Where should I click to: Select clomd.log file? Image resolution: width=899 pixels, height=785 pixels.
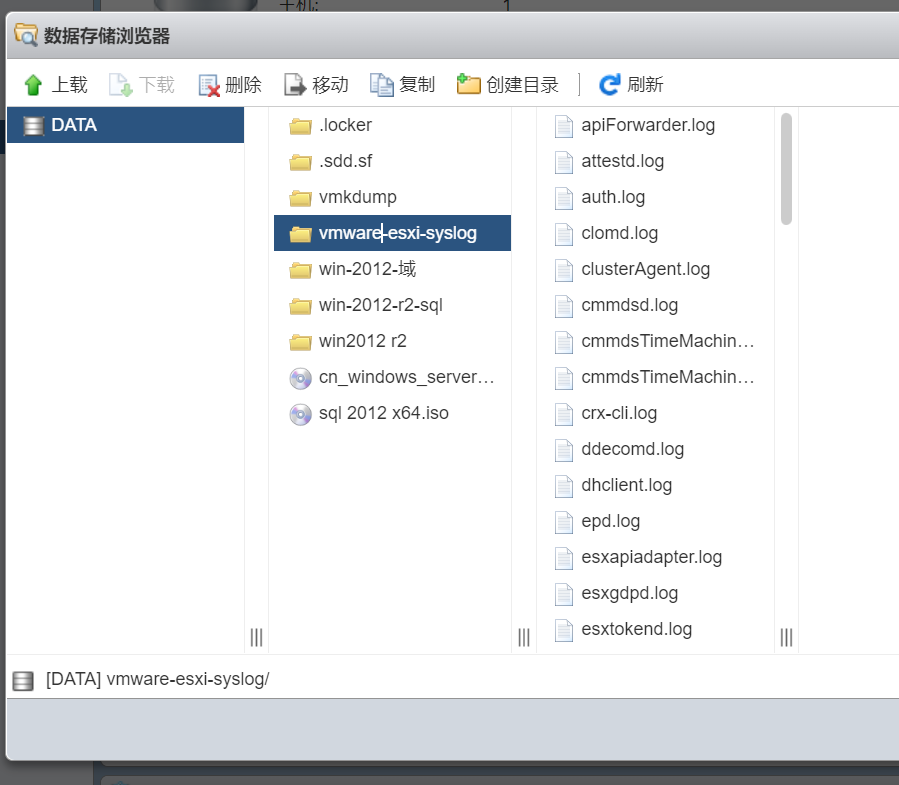656,233
